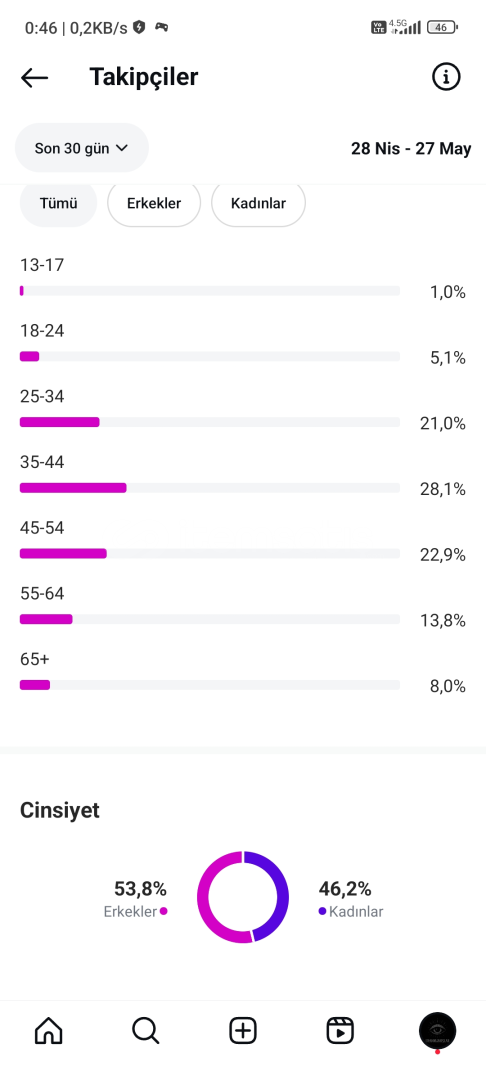
Task: Select the Tümü filter chip
Action: 59,204
